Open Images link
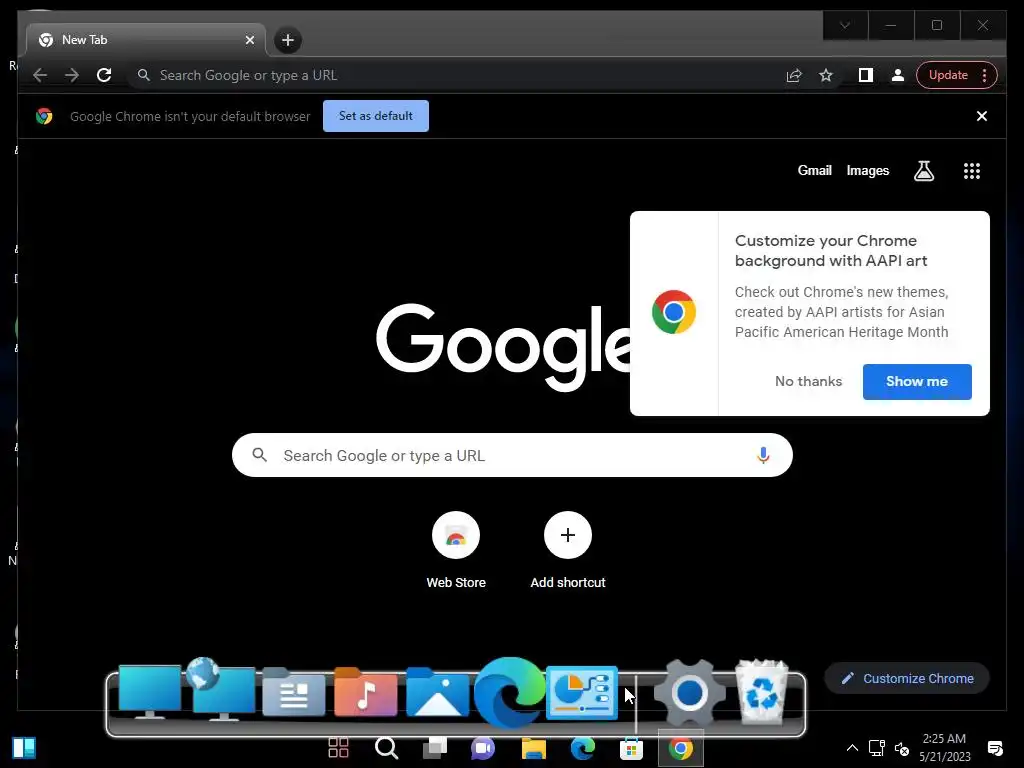 (868, 170)
